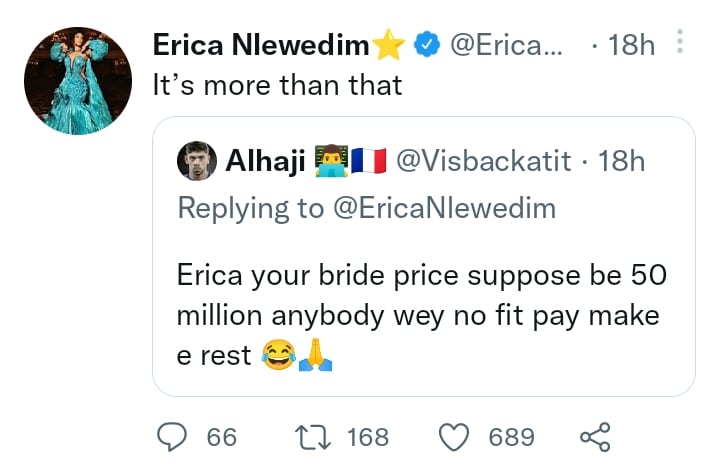The width and height of the screenshot is (720, 475).
Task: Click the 168 retweets count
Action: click(367, 437)
